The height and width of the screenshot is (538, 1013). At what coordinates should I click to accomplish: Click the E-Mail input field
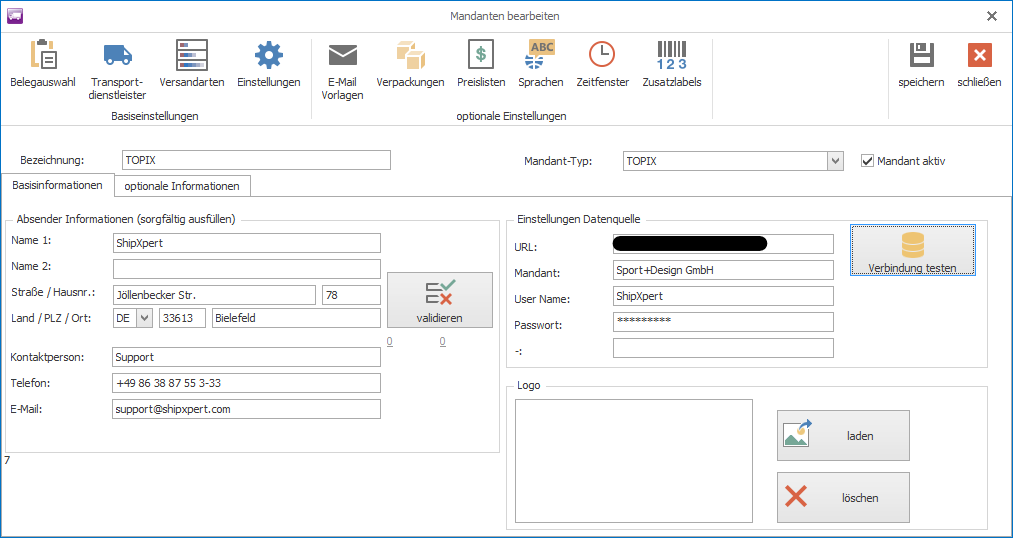[x=247, y=409]
